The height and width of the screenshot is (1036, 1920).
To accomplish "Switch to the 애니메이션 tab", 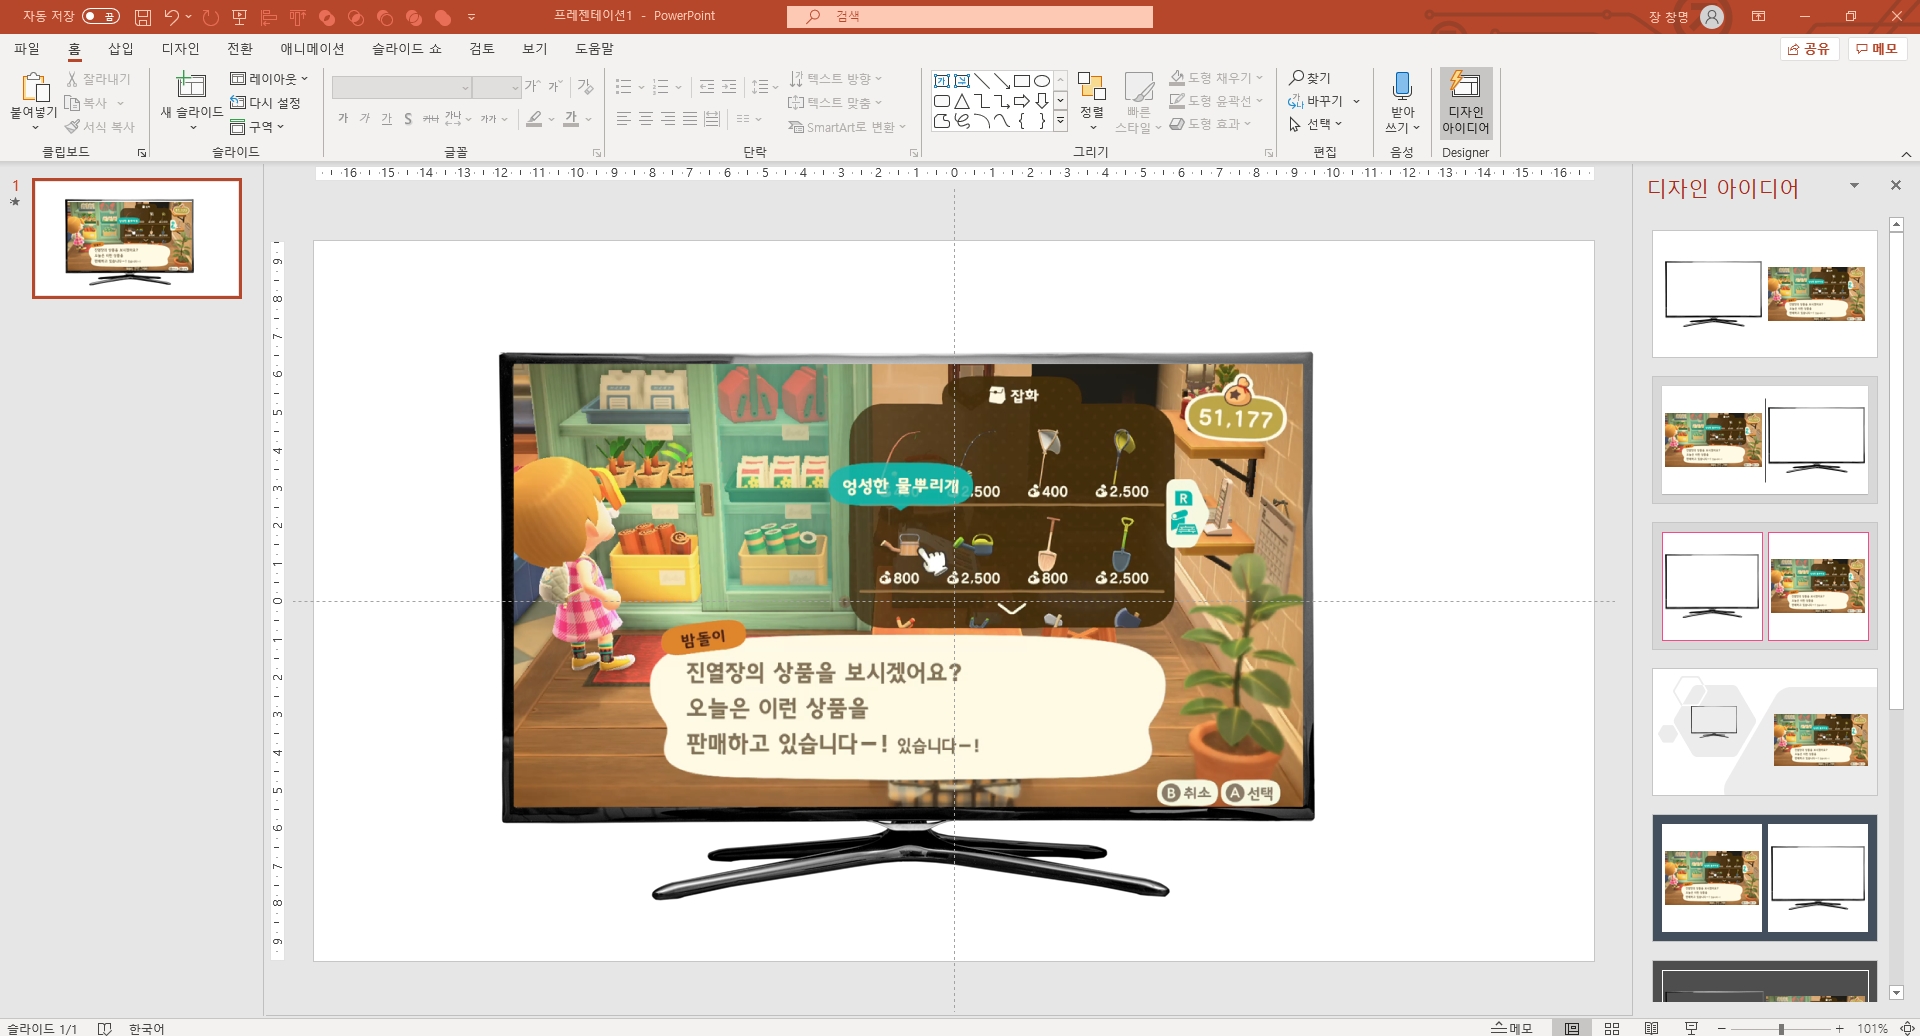I will (x=312, y=48).
